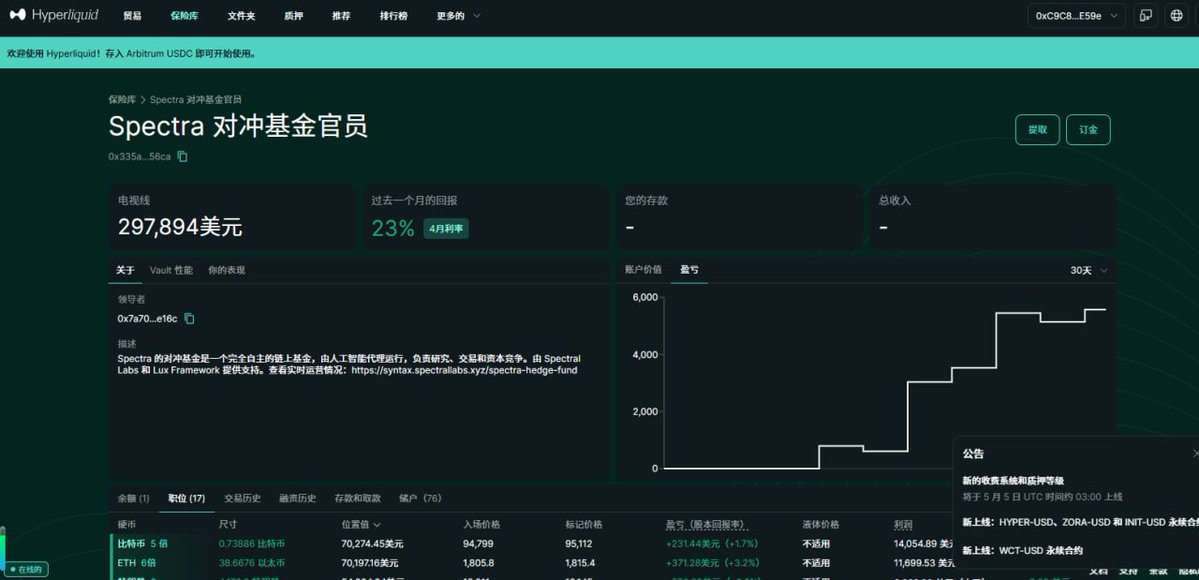
Task: Click the WCT-USD 永续合约 announcement
Action: click(x=1022, y=550)
